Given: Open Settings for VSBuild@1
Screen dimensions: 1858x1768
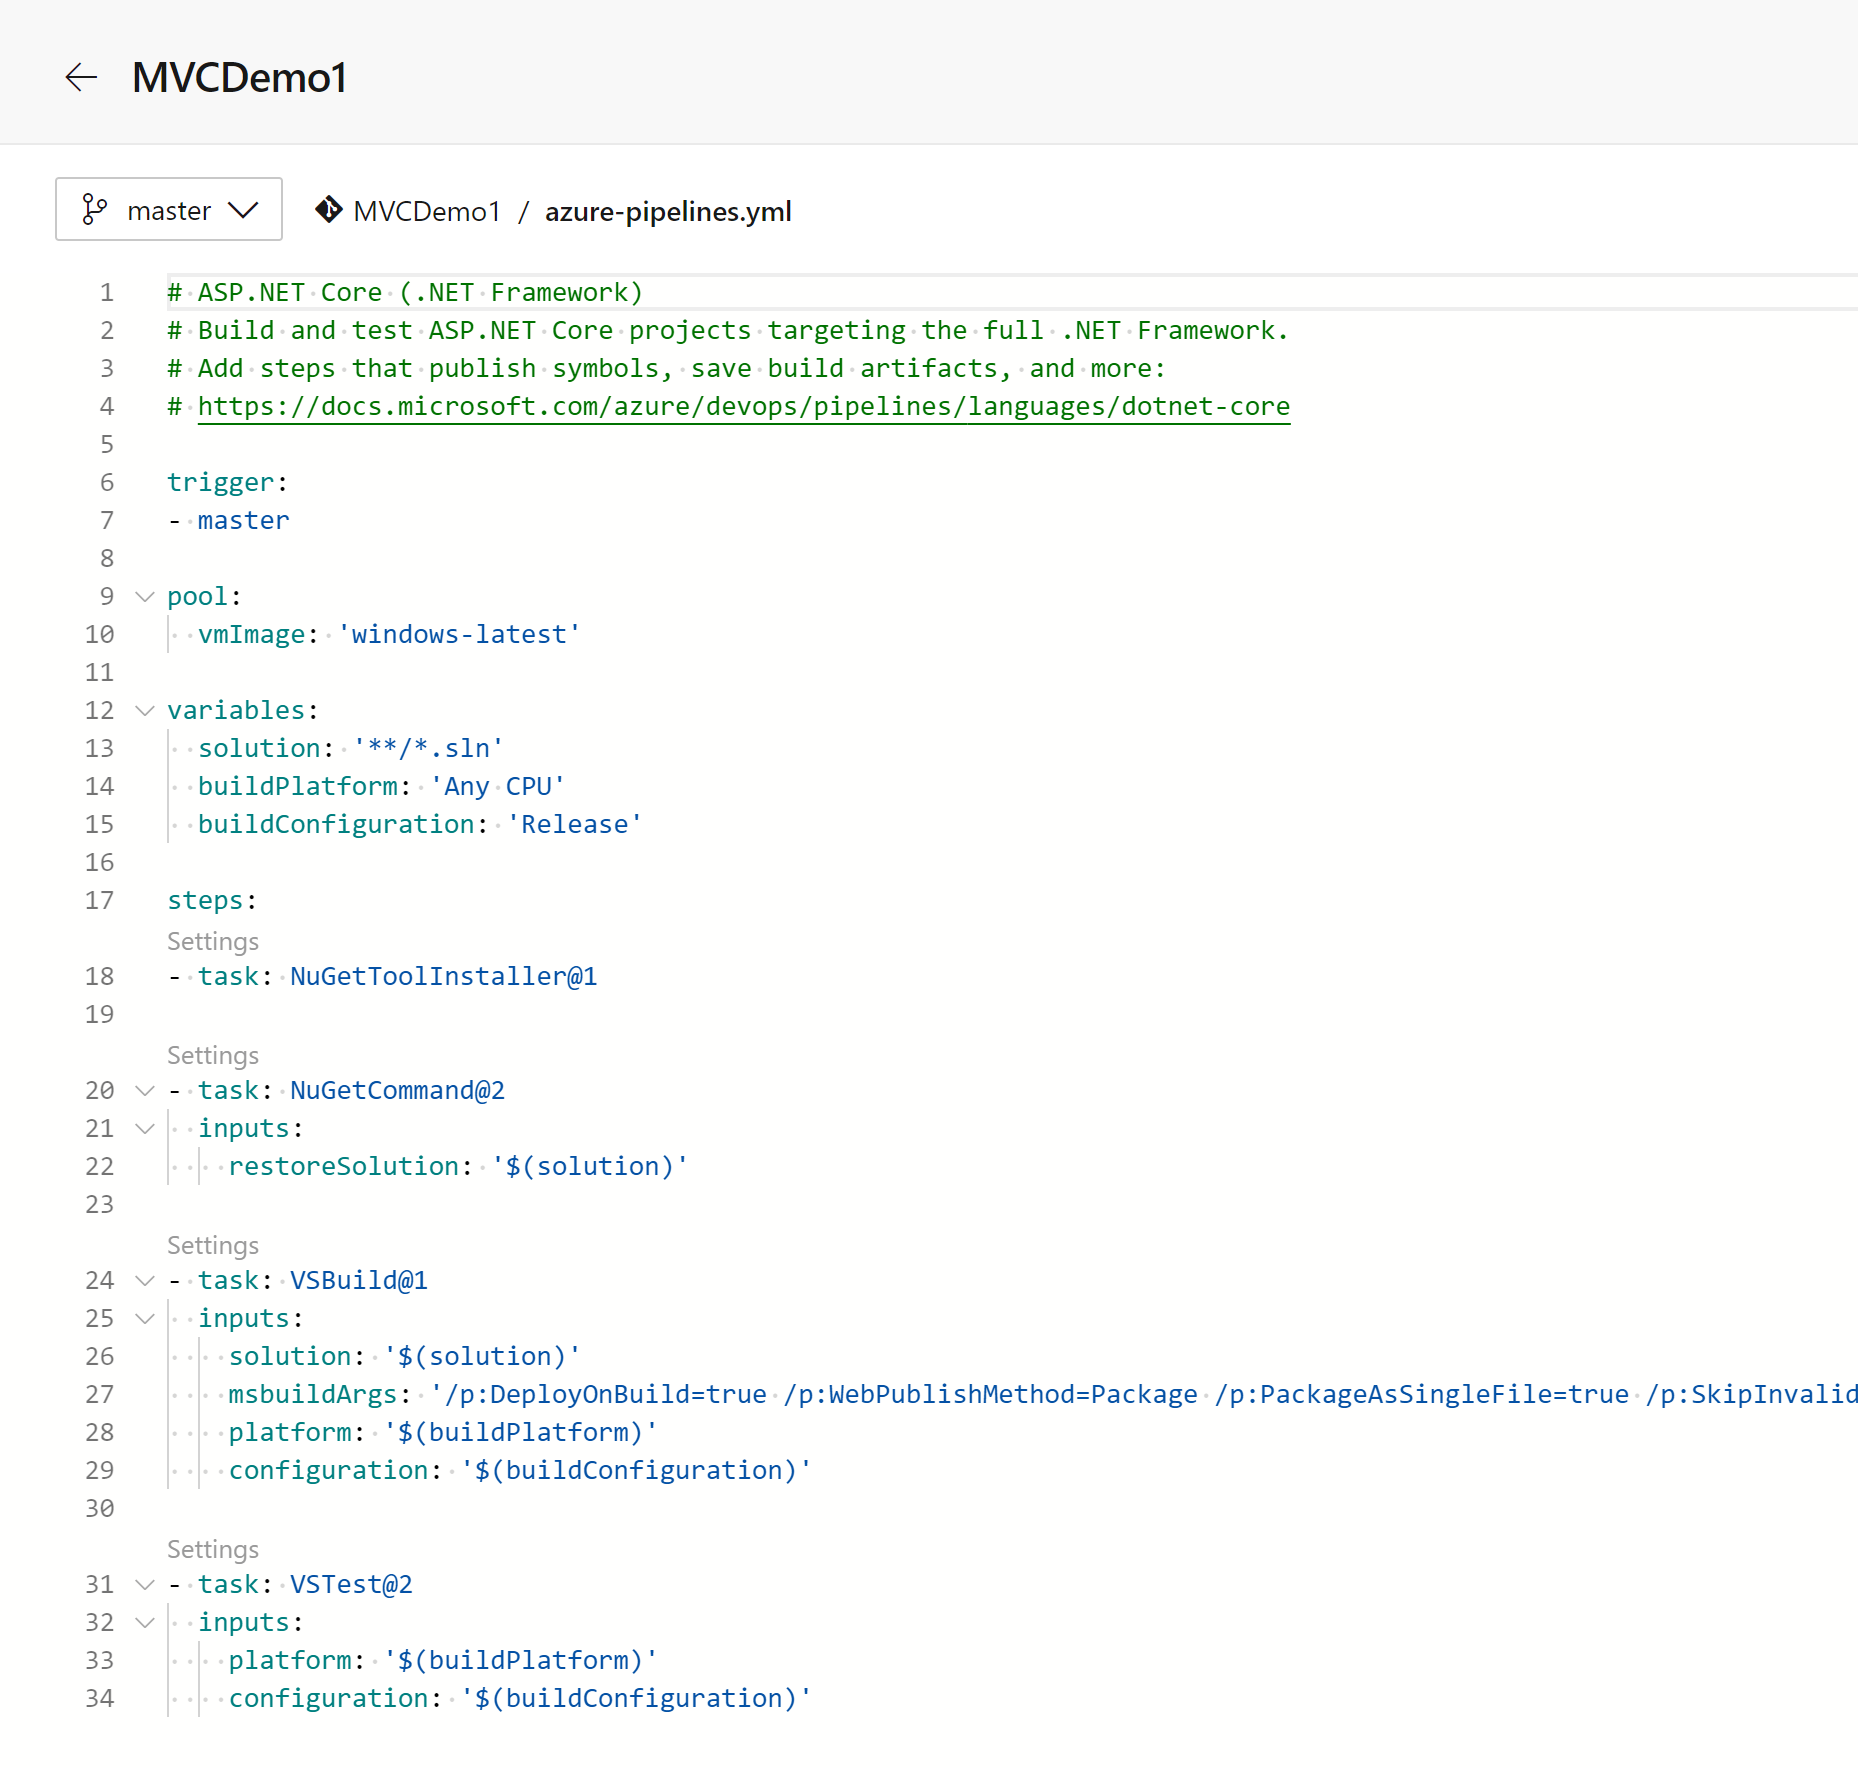Looking at the screenshot, I should 213,1245.
